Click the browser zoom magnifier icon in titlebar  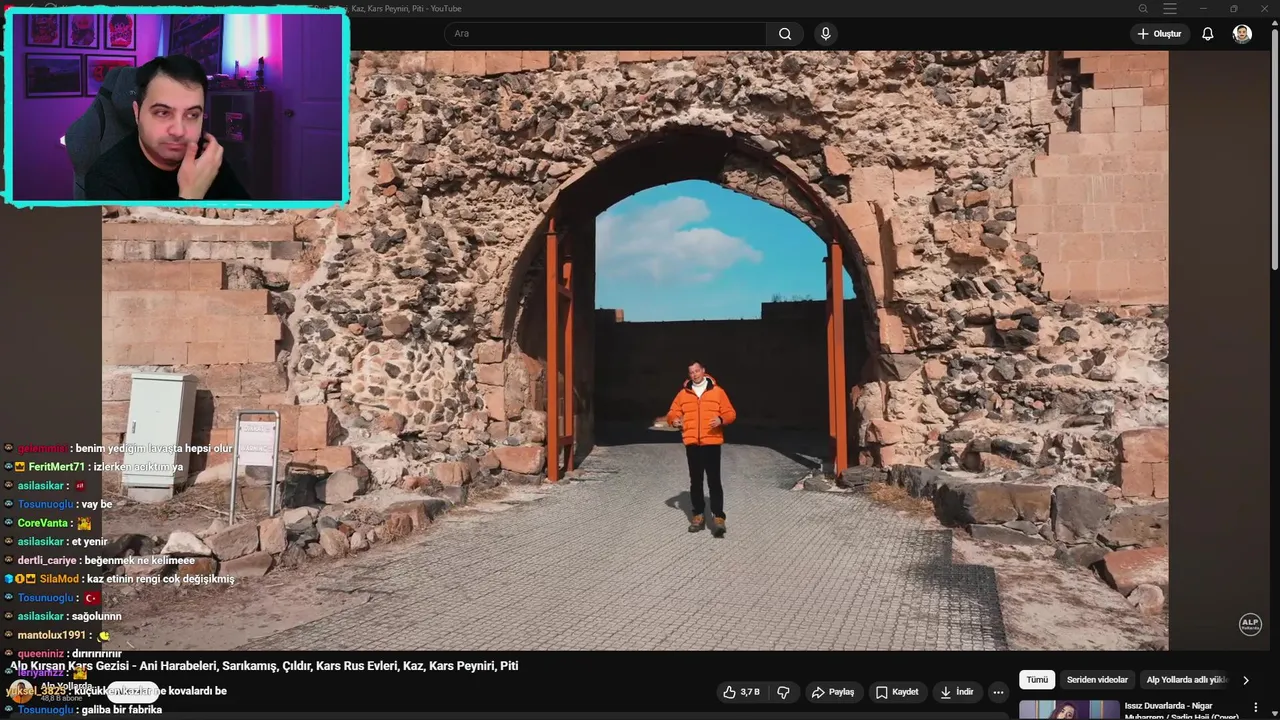(1143, 9)
